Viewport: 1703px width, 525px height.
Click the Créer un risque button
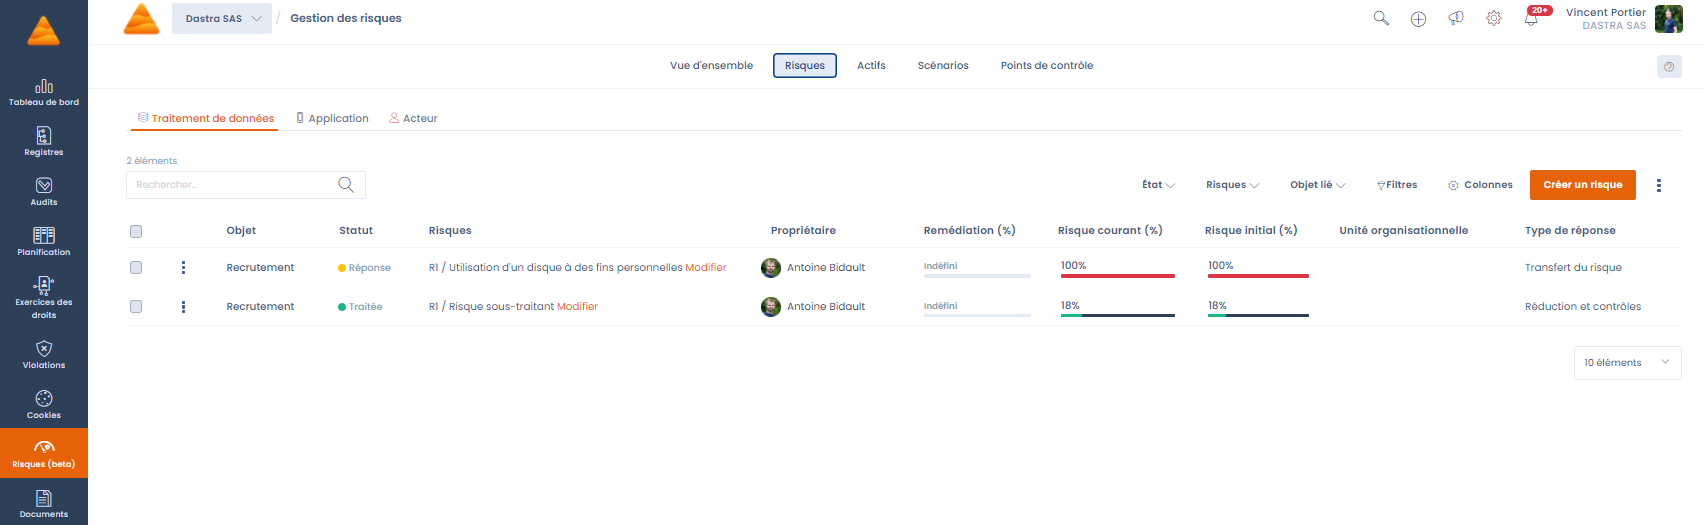point(1582,185)
